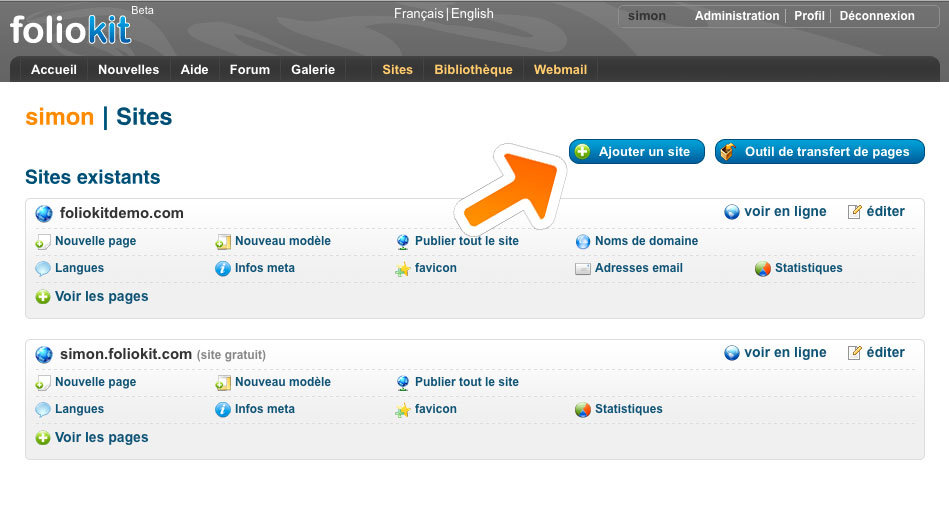The height and width of the screenshot is (510, 949).
Task: Click Adresses email text link
Action: point(639,268)
